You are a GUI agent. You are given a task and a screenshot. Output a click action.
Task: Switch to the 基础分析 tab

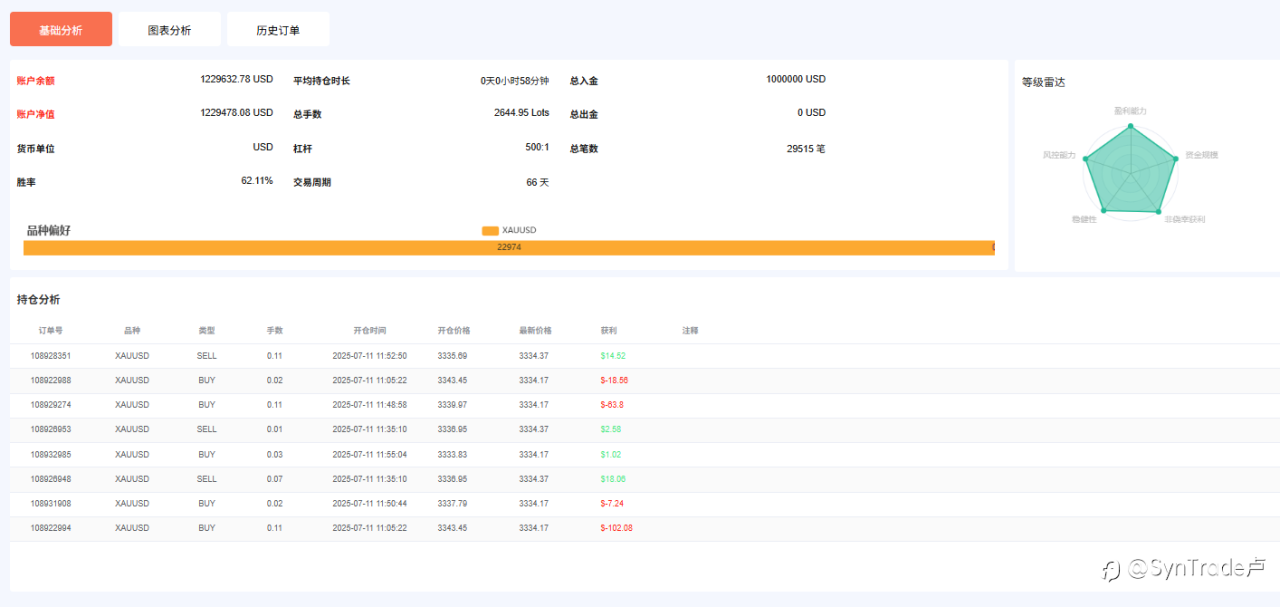click(61, 30)
